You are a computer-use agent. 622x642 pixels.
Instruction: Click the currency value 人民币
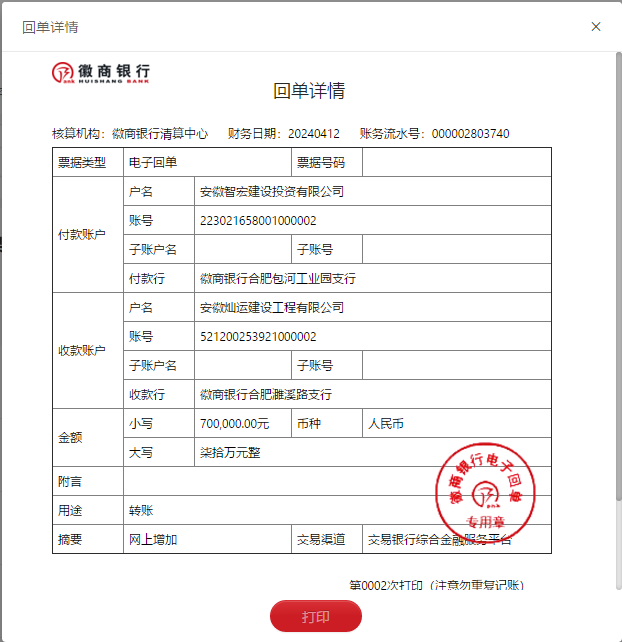[x=386, y=424]
